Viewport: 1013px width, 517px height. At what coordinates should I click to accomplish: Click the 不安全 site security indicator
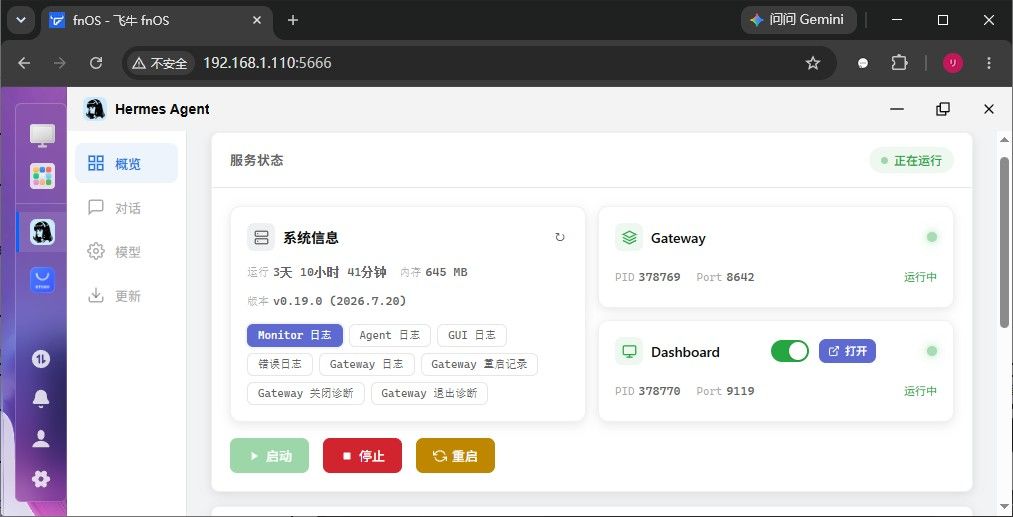tap(160, 63)
